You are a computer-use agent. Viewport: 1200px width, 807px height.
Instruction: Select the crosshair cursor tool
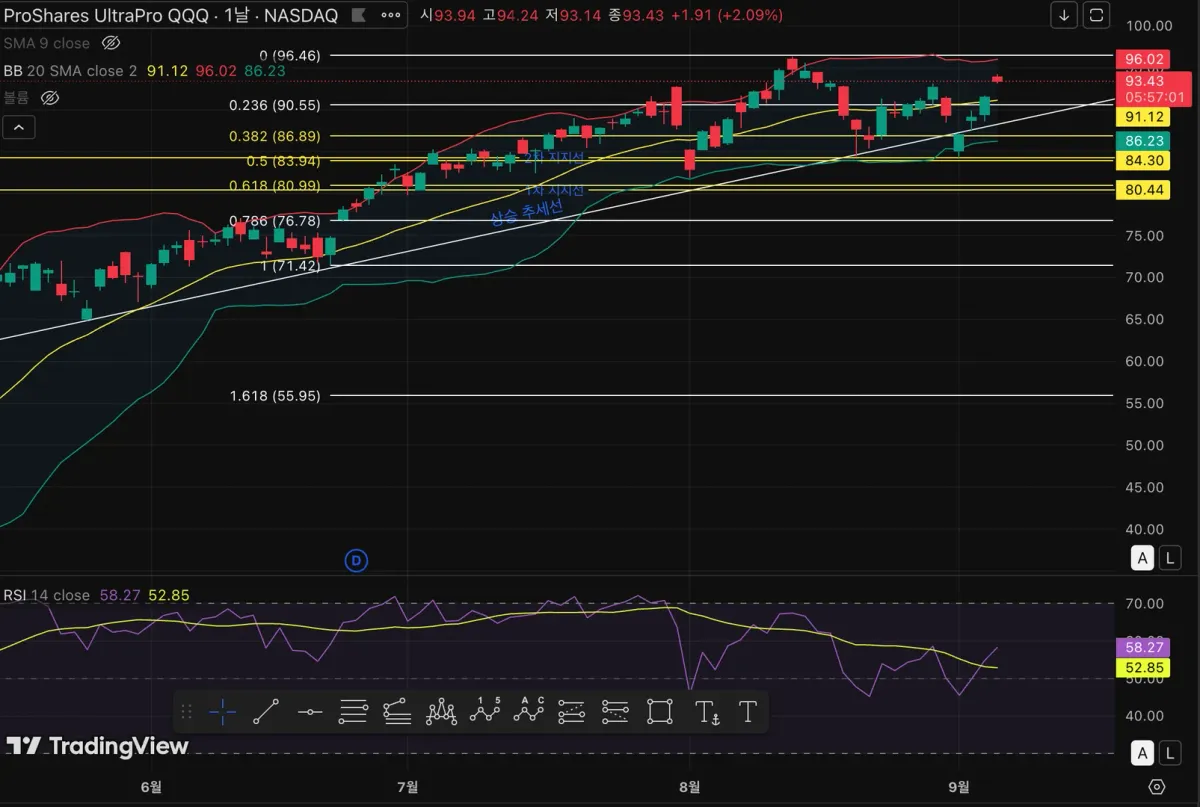click(x=222, y=712)
